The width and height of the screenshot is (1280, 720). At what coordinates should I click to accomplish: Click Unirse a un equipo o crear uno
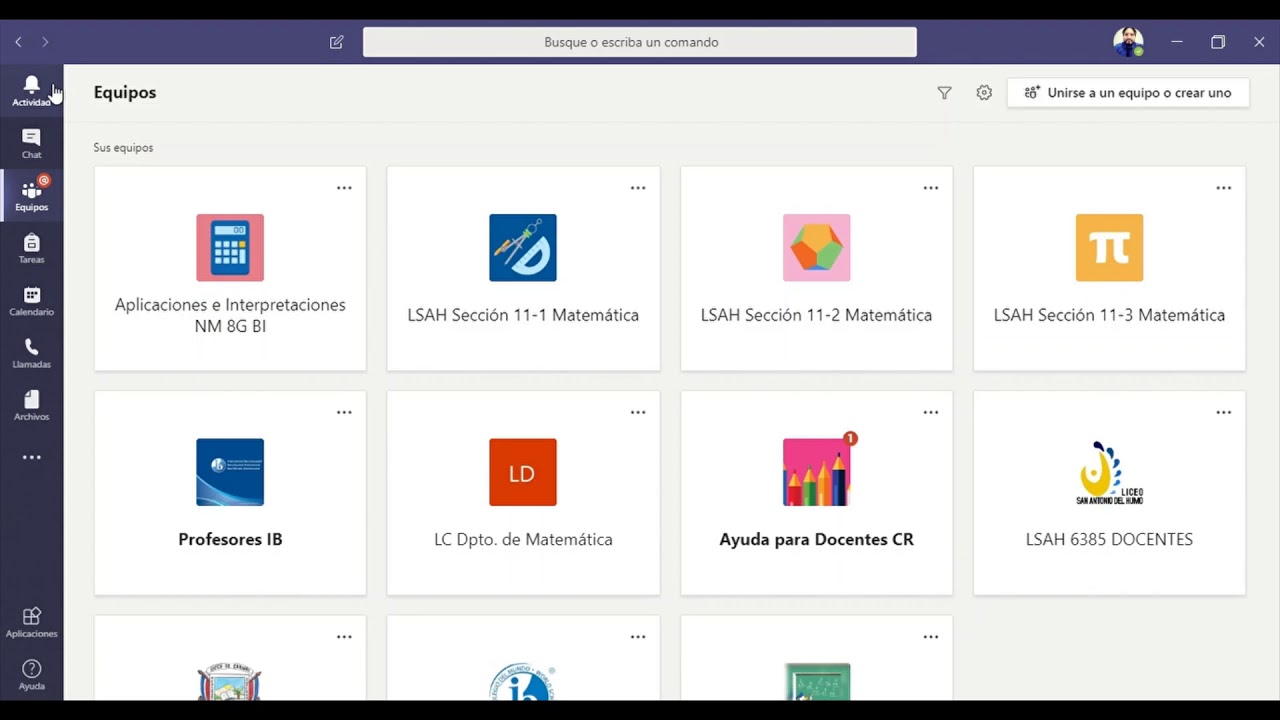tap(1128, 93)
